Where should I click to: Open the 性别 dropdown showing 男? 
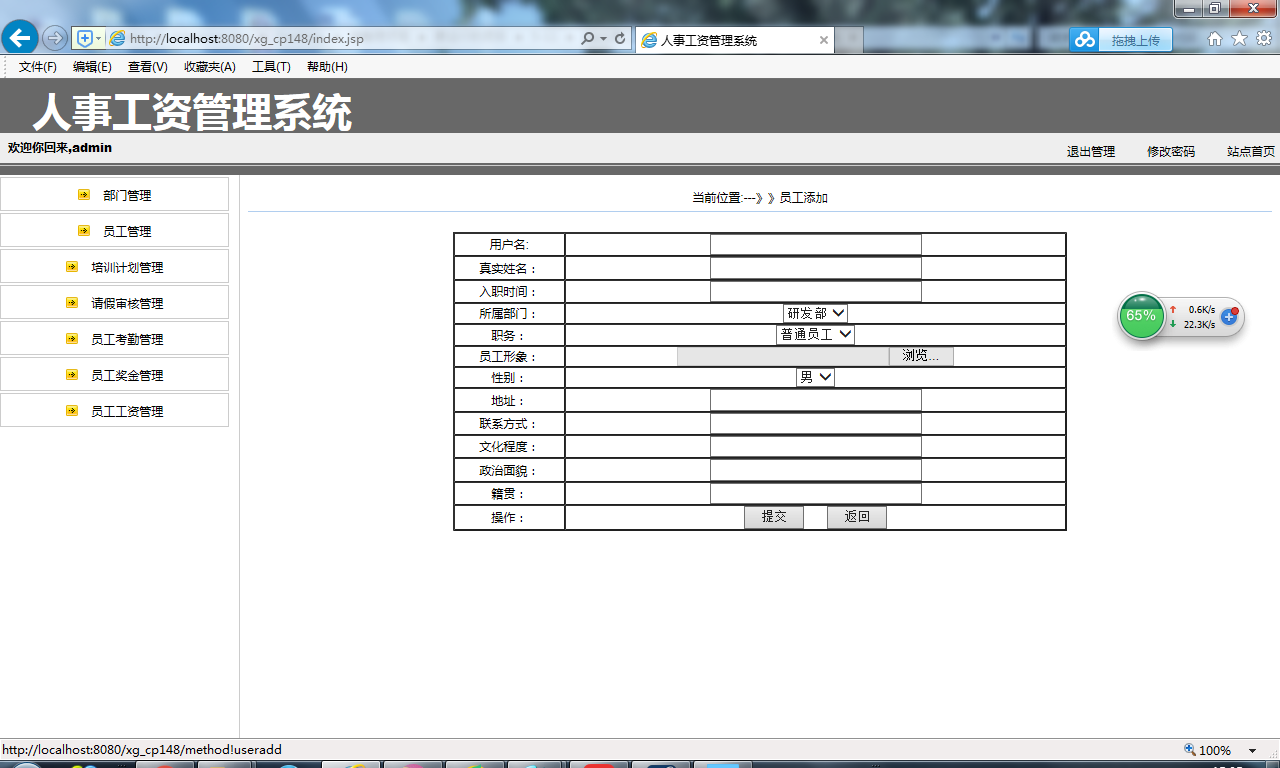click(815, 378)
